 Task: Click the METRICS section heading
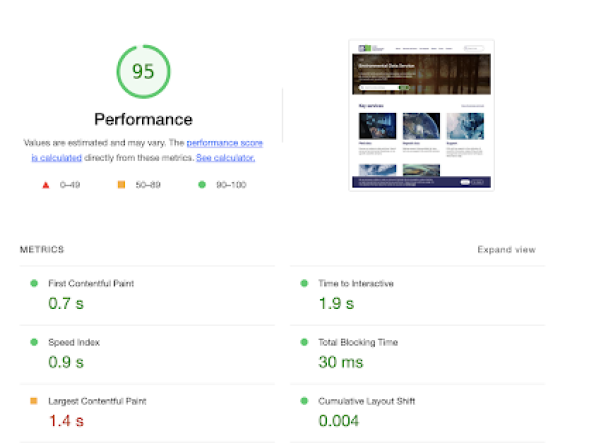click(42, 250)
